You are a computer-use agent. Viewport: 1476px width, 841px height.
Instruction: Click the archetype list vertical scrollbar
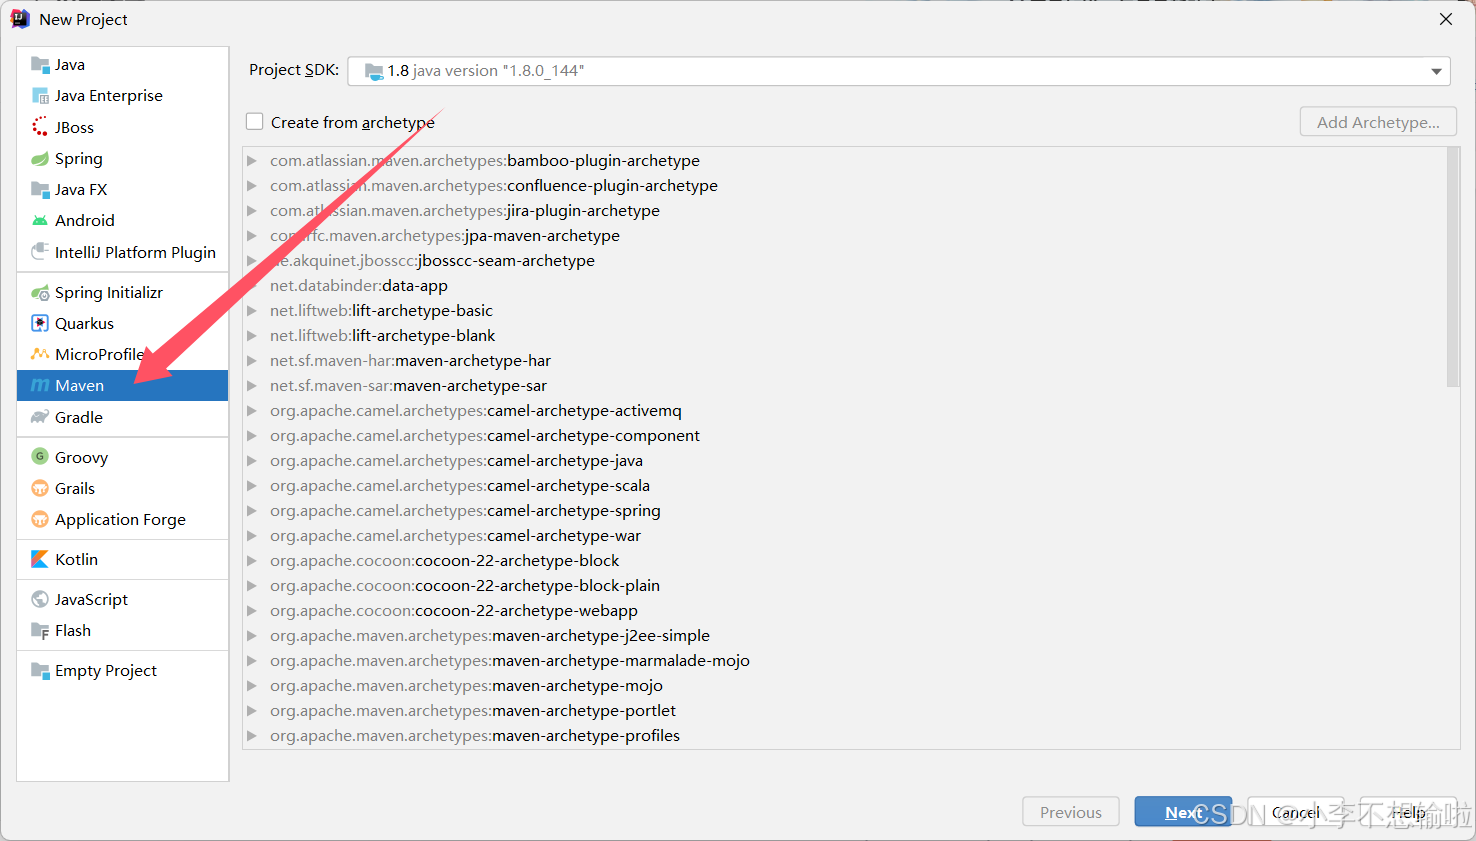pos(1453,267)
